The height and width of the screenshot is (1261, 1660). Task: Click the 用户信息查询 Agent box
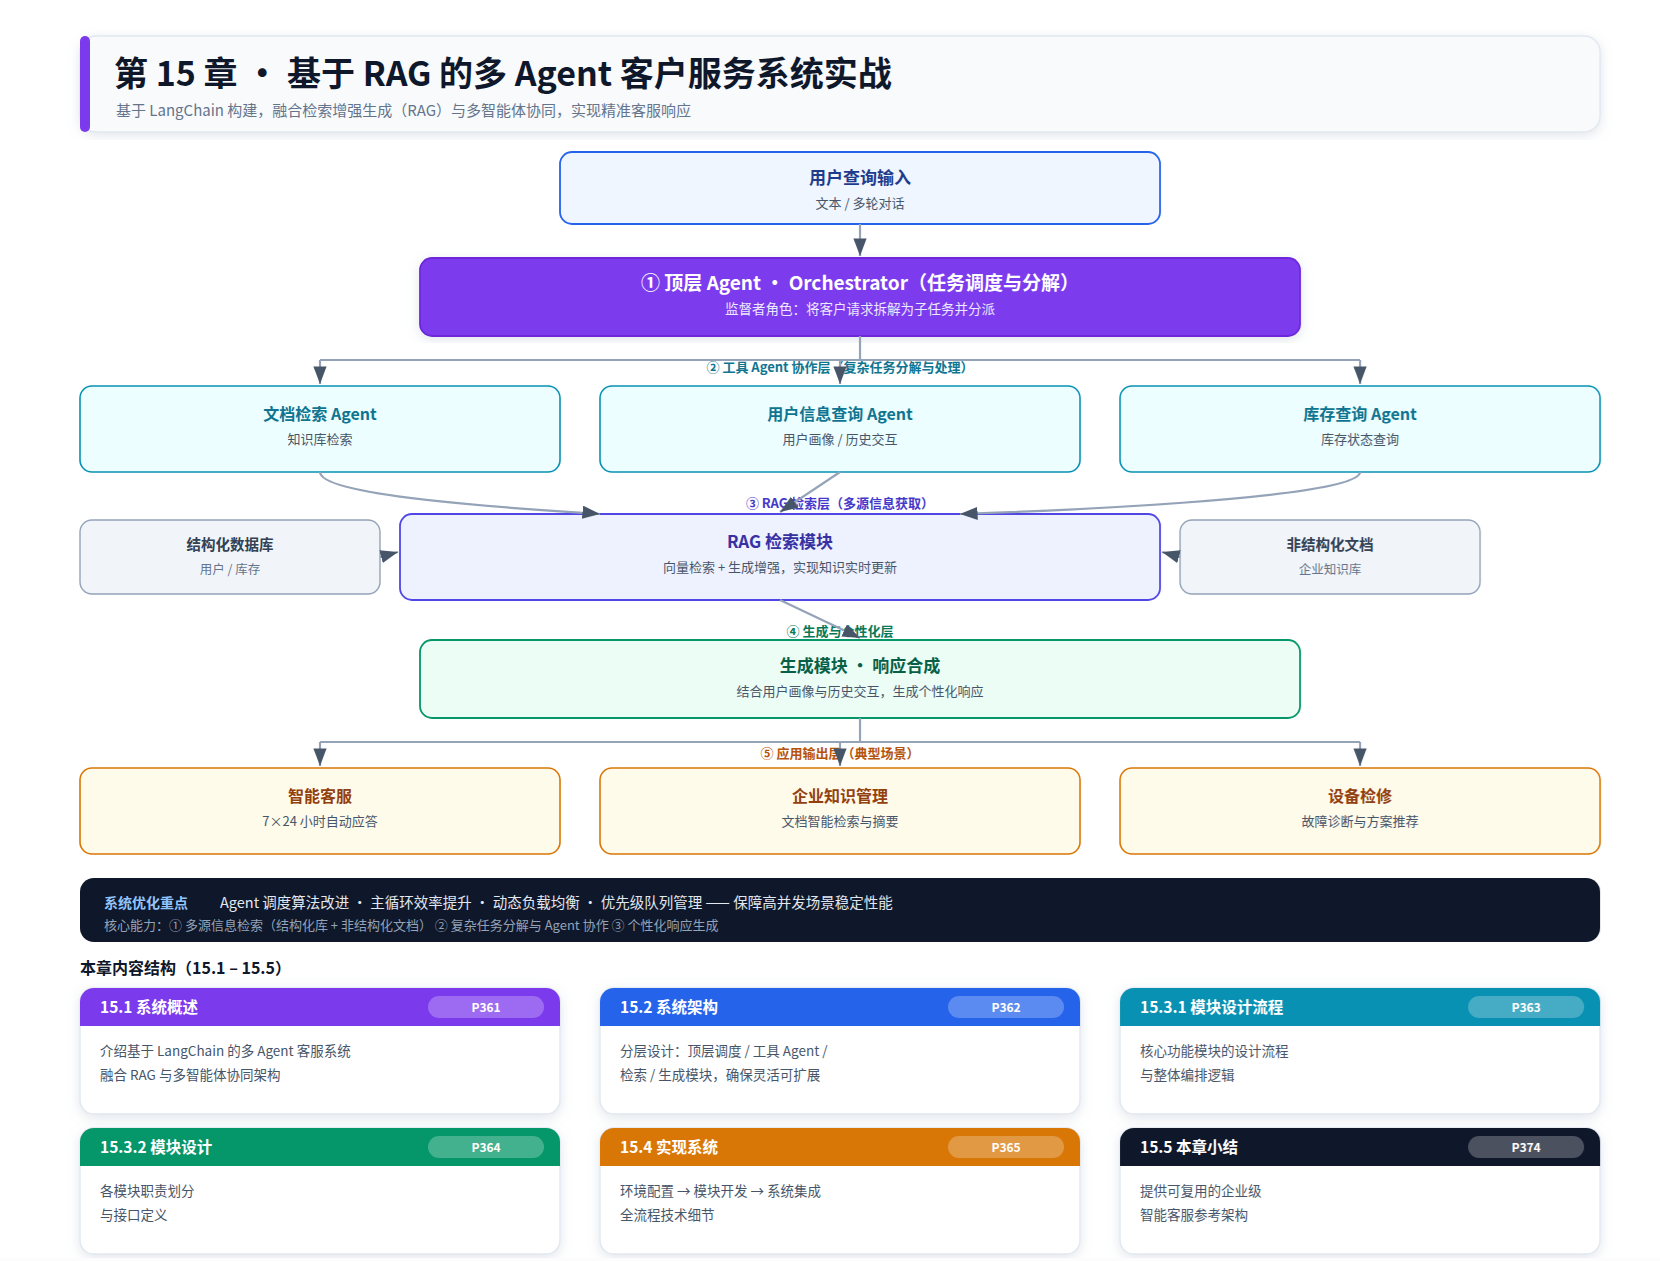840,429
